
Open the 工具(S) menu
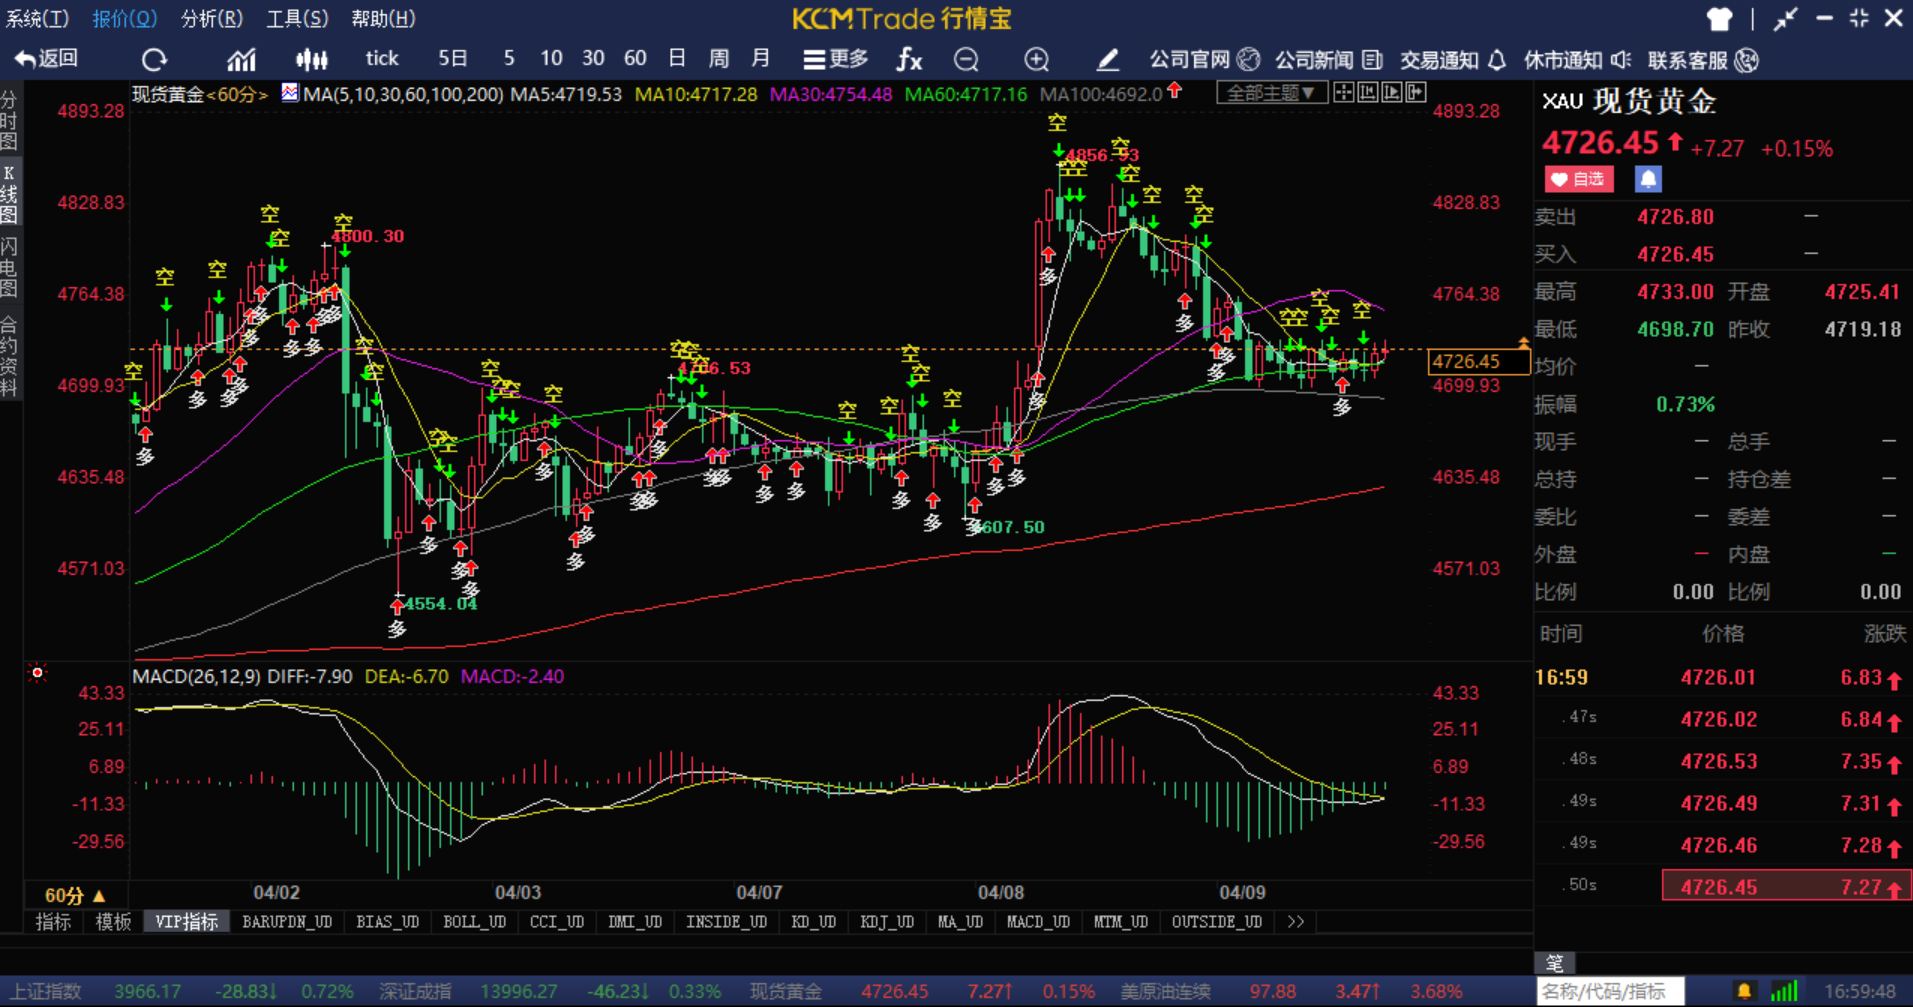tap(298, 19)
